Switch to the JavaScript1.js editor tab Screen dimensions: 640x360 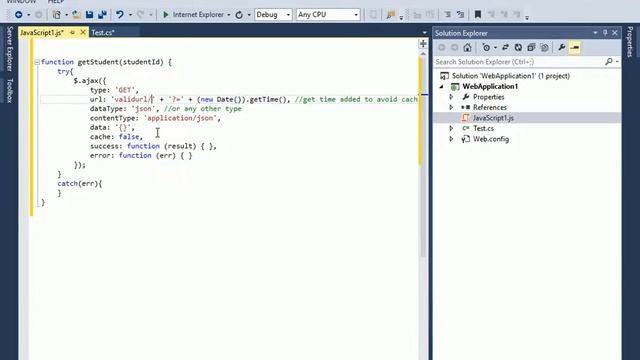click(42, 33)
